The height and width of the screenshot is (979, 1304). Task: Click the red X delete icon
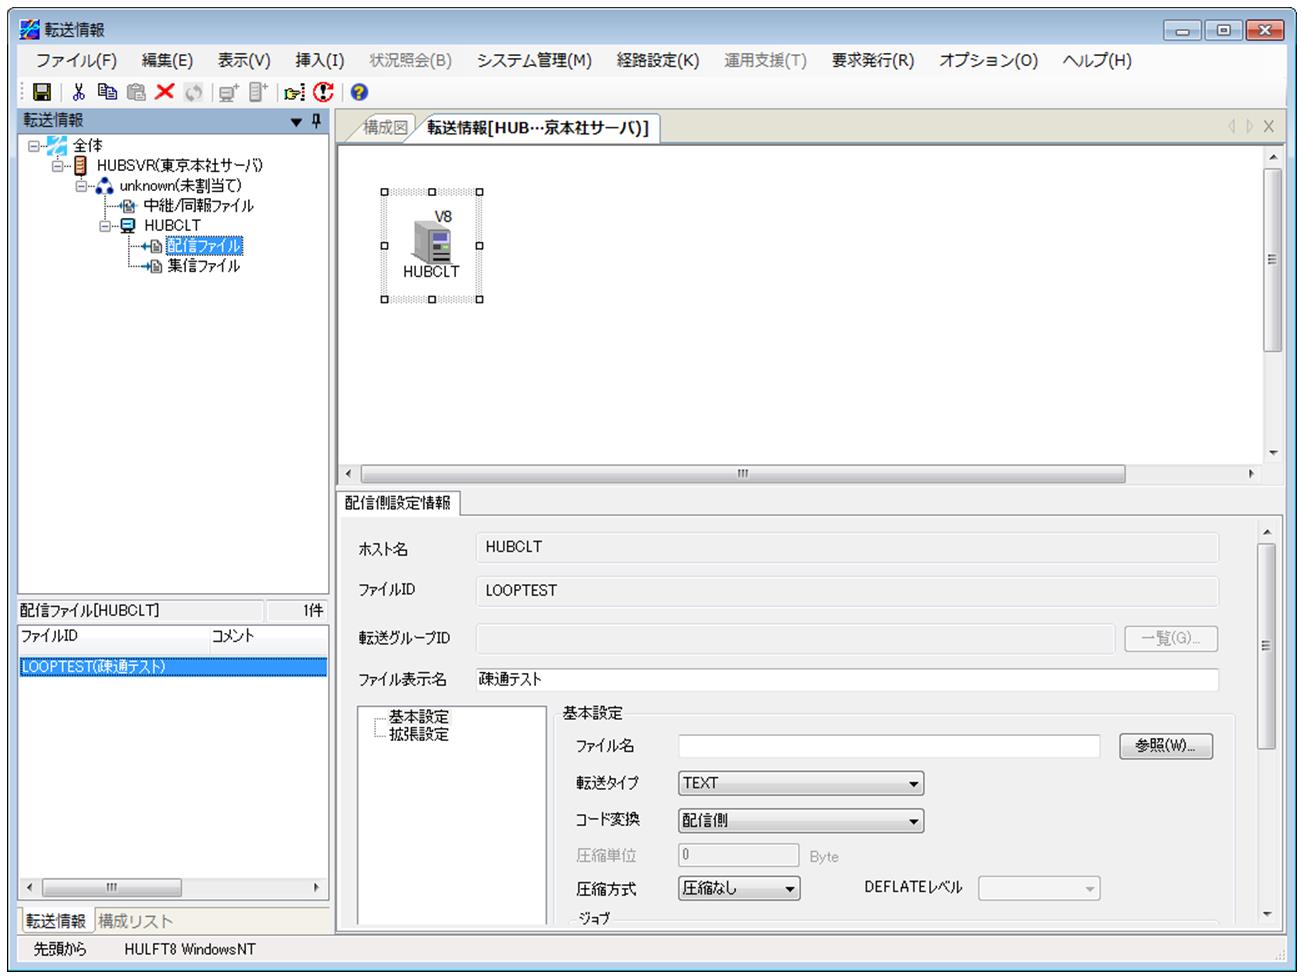pyautogui.click(x=164, y=92)
